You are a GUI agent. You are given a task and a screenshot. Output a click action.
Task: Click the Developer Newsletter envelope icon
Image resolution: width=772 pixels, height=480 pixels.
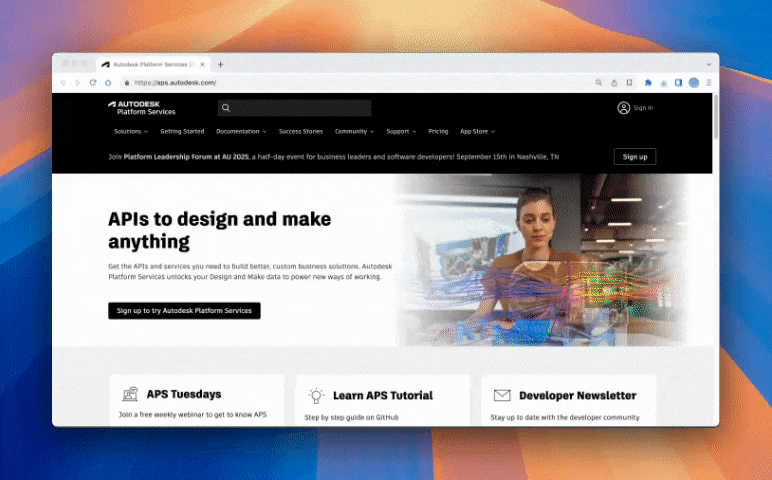point(501,395)
